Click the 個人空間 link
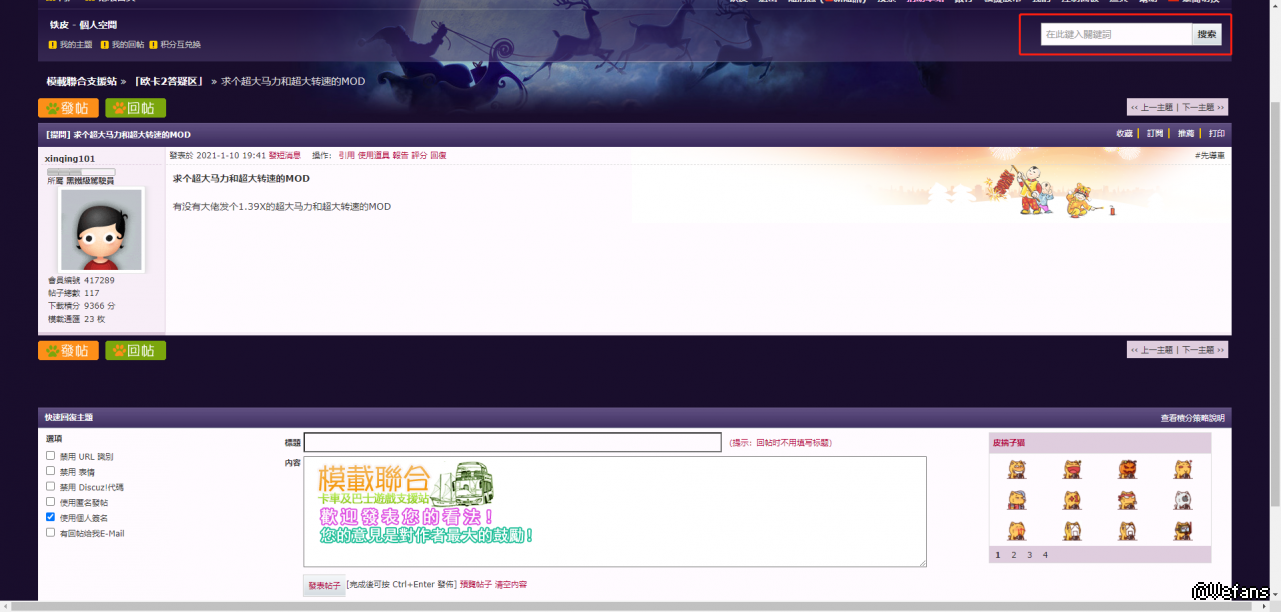Viewport: 1281px width, 612px height. pyautogui.click(x=98, y=25)
